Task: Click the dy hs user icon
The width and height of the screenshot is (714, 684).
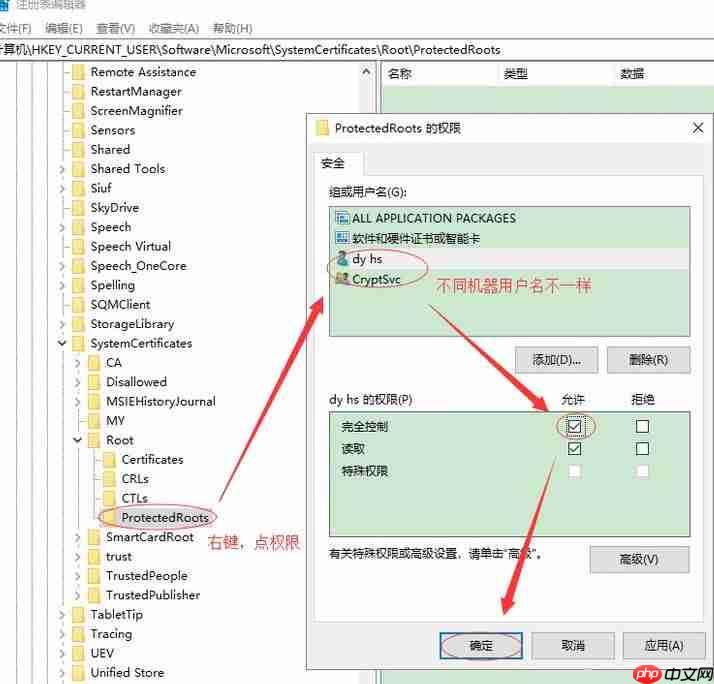Action: click(x=342, y=259)
